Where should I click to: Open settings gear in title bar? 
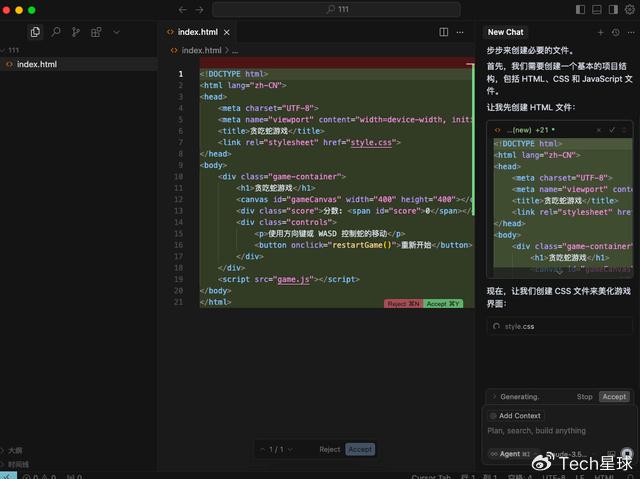coord(630,9)
